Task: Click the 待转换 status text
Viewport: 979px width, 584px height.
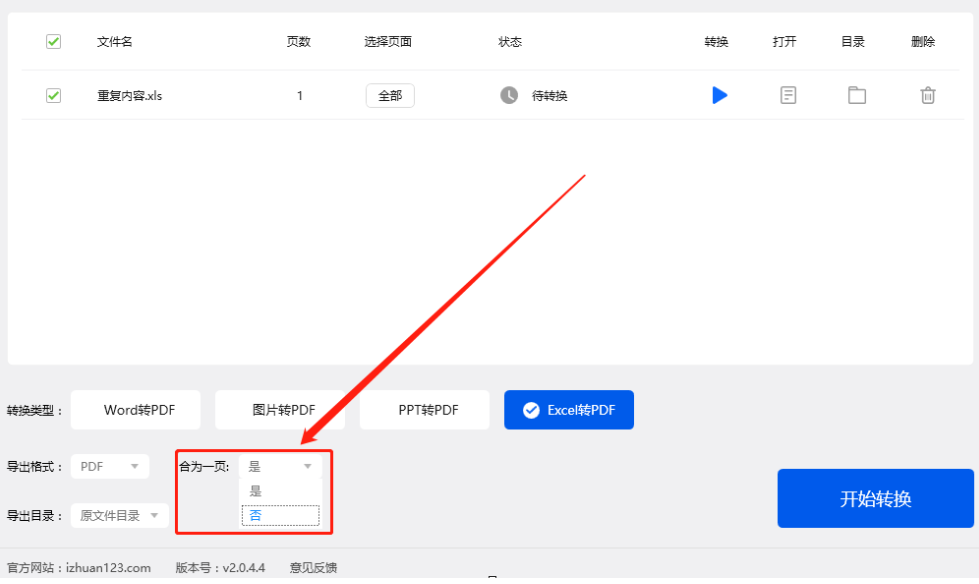Action: (x=549, y=96)
